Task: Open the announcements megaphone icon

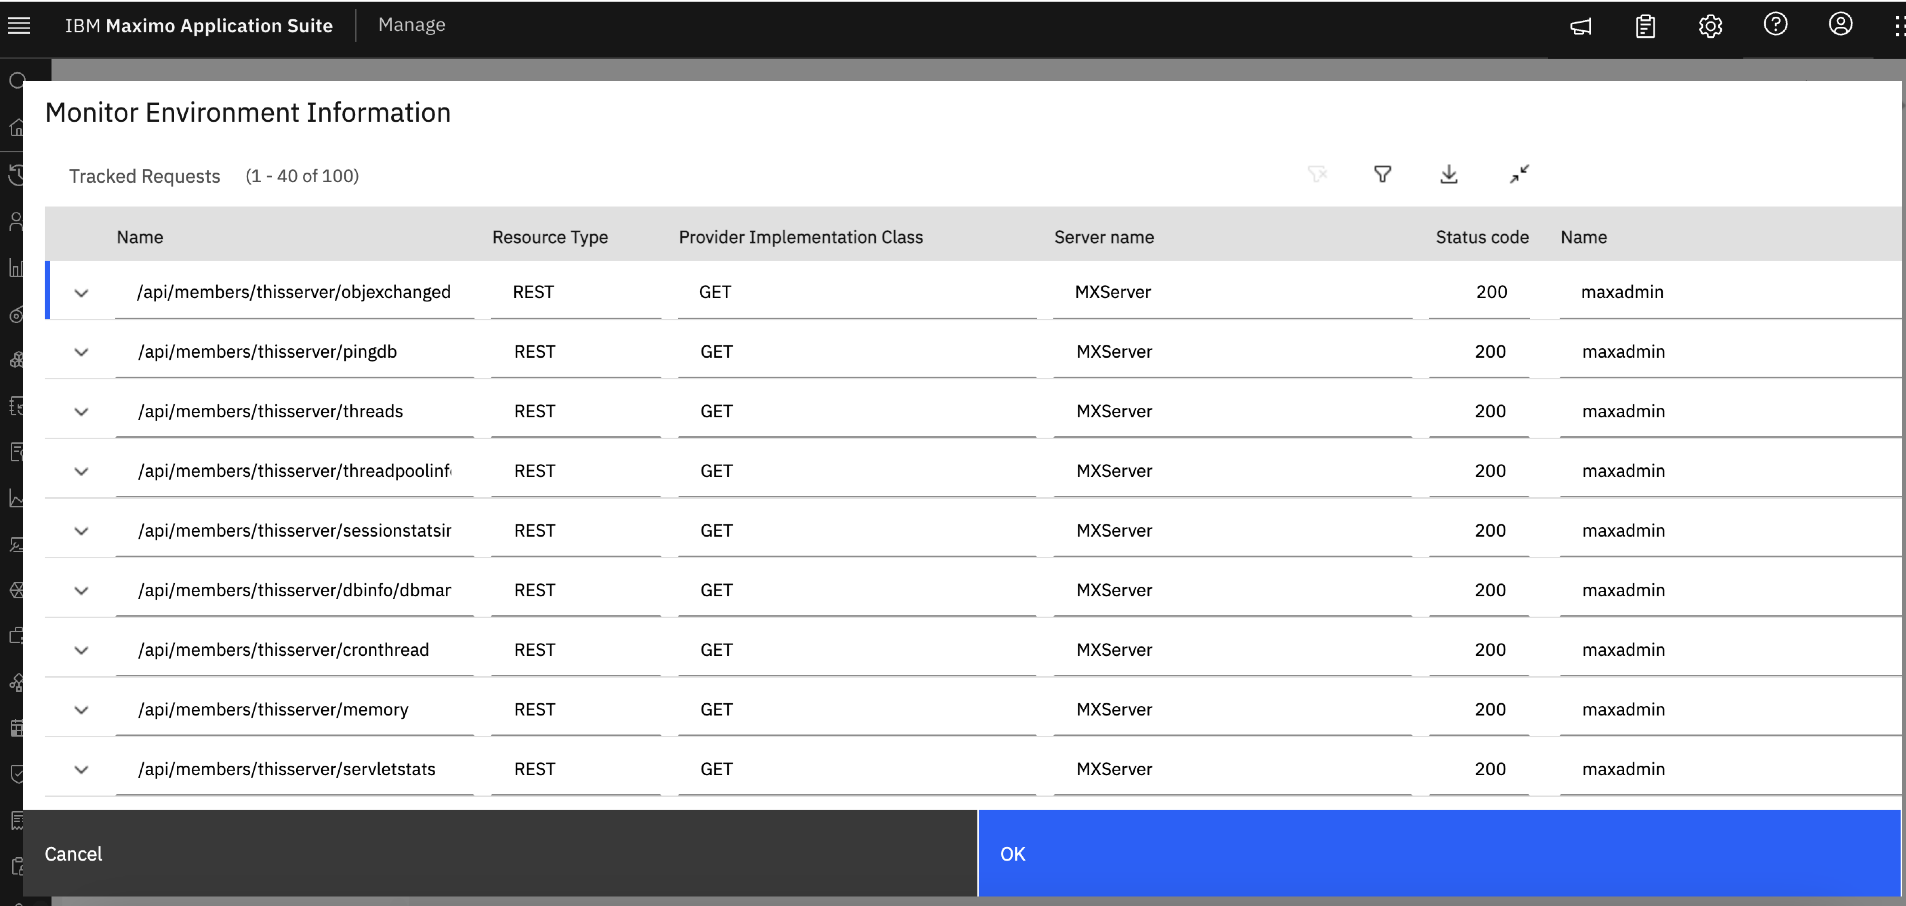Action: (1581, 27)
